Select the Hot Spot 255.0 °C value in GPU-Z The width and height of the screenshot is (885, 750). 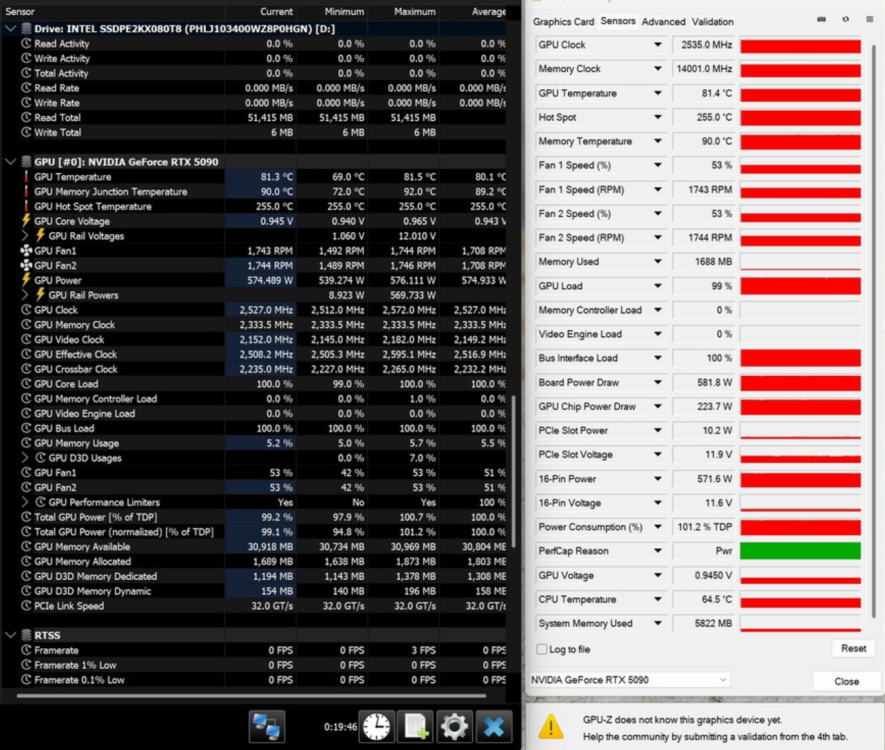click(703, 117)
